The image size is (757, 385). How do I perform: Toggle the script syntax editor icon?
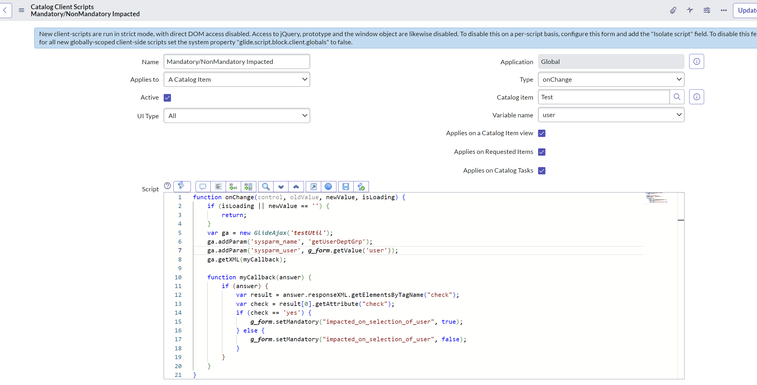[x=182, y=186]
